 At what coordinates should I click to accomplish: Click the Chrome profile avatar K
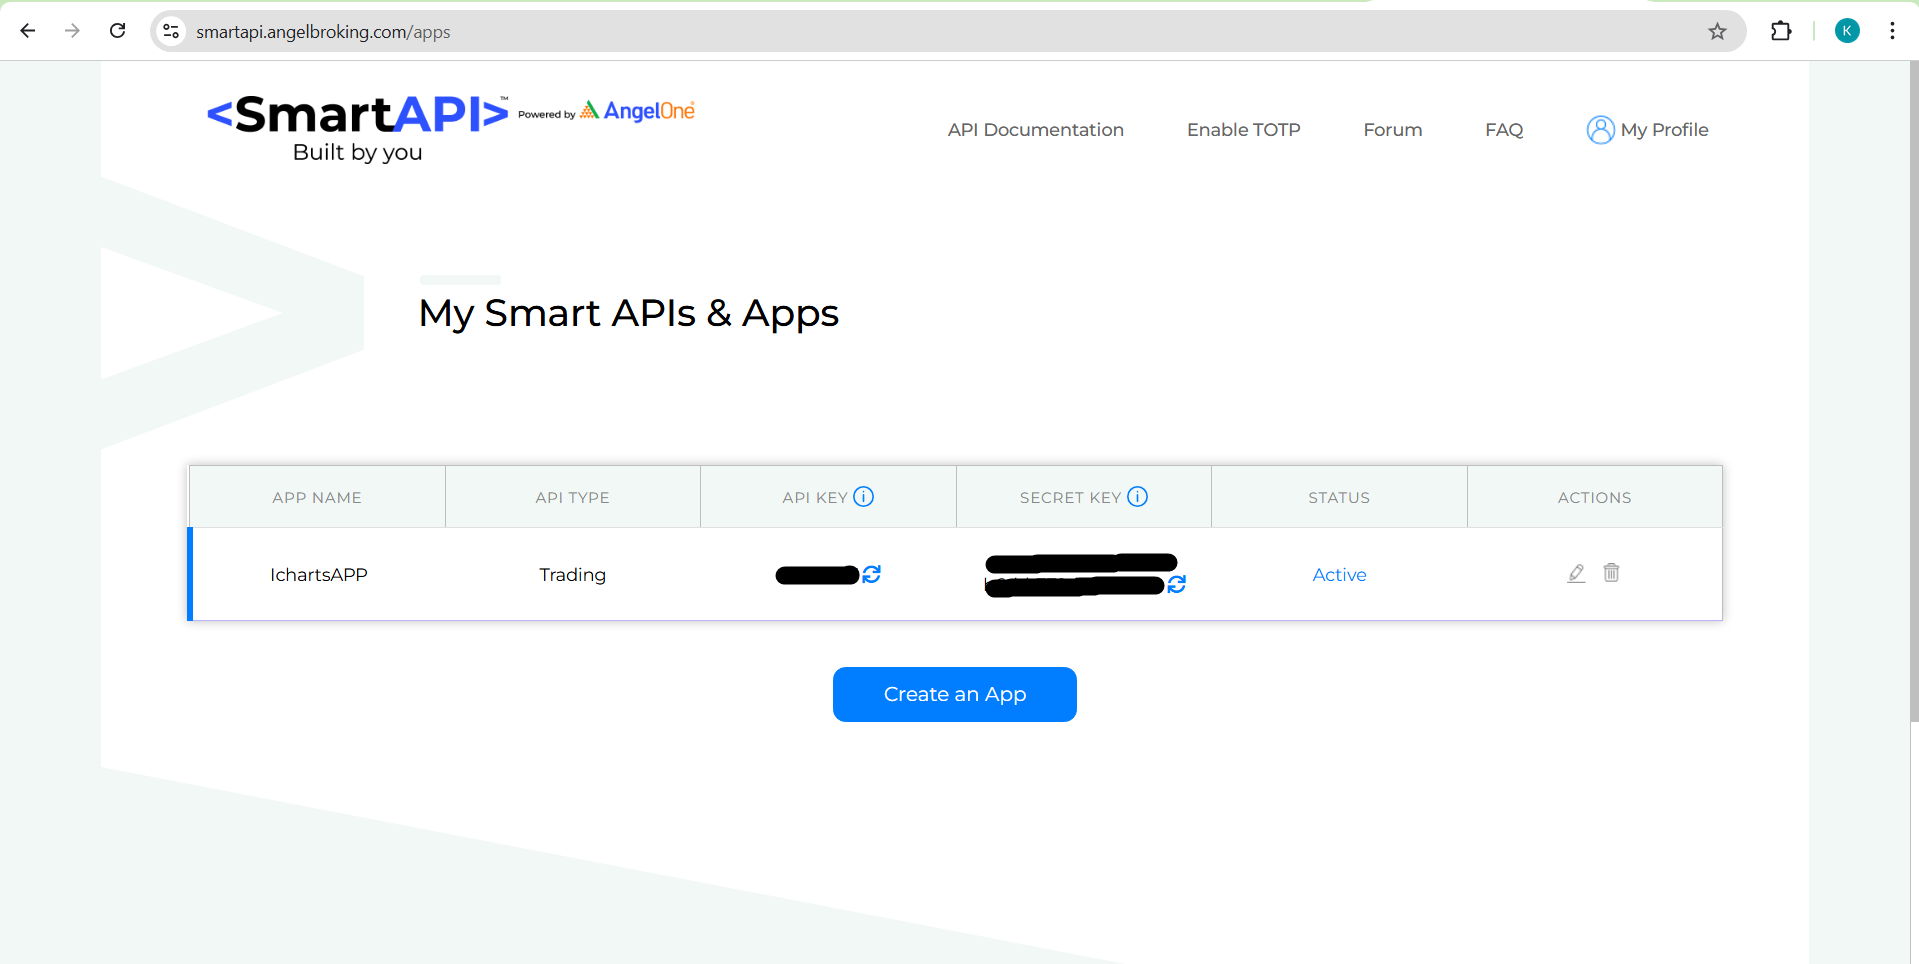(x=1847, y=30)
